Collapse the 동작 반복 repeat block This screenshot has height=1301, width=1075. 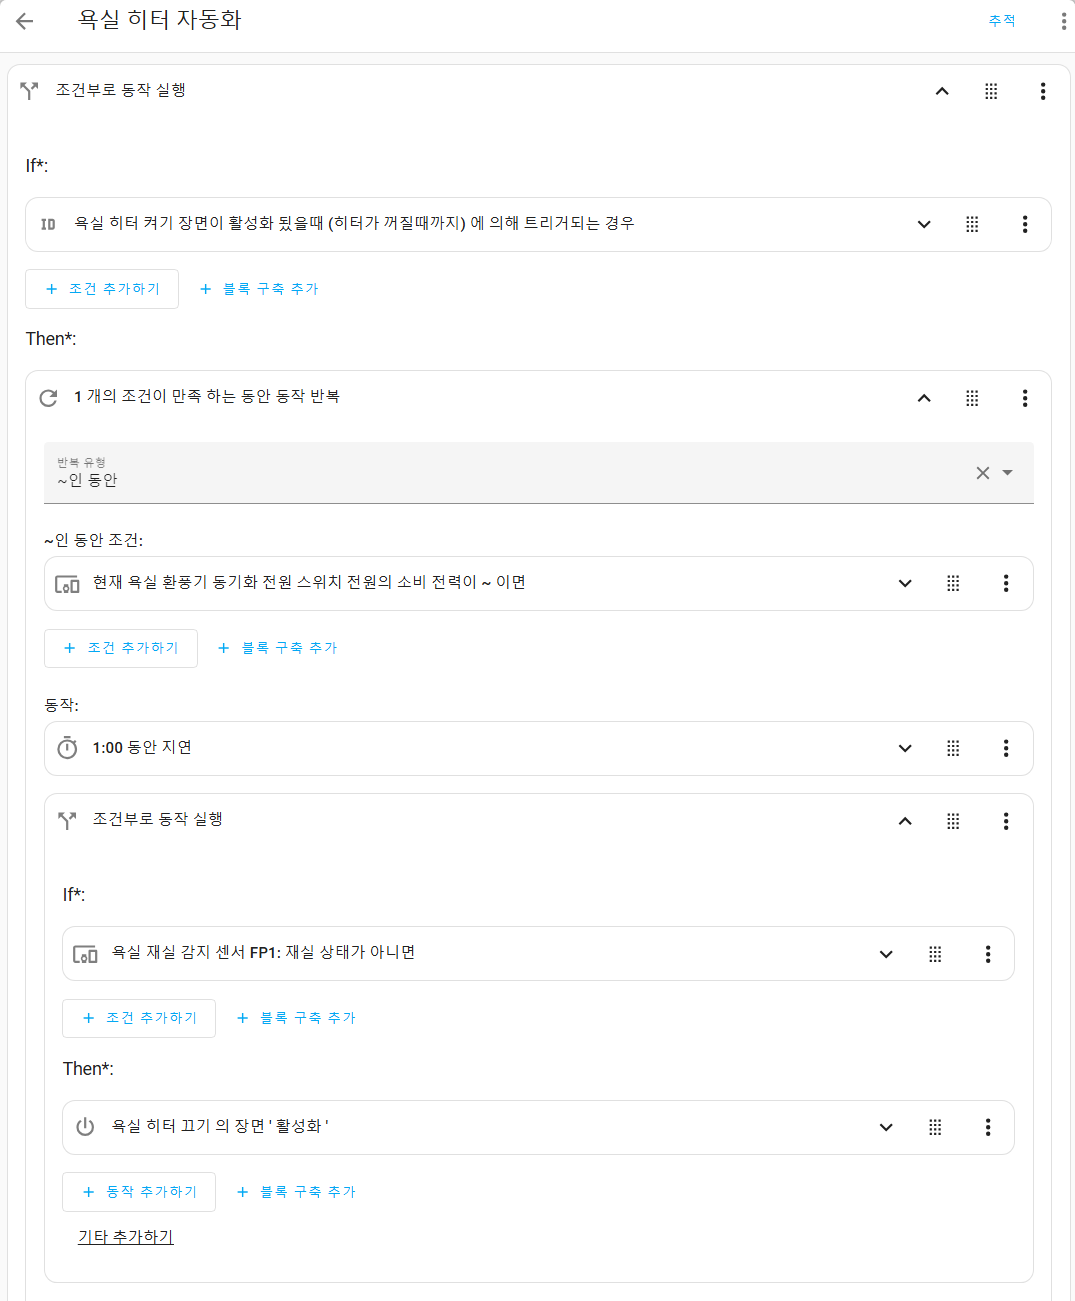coord(924,398)
